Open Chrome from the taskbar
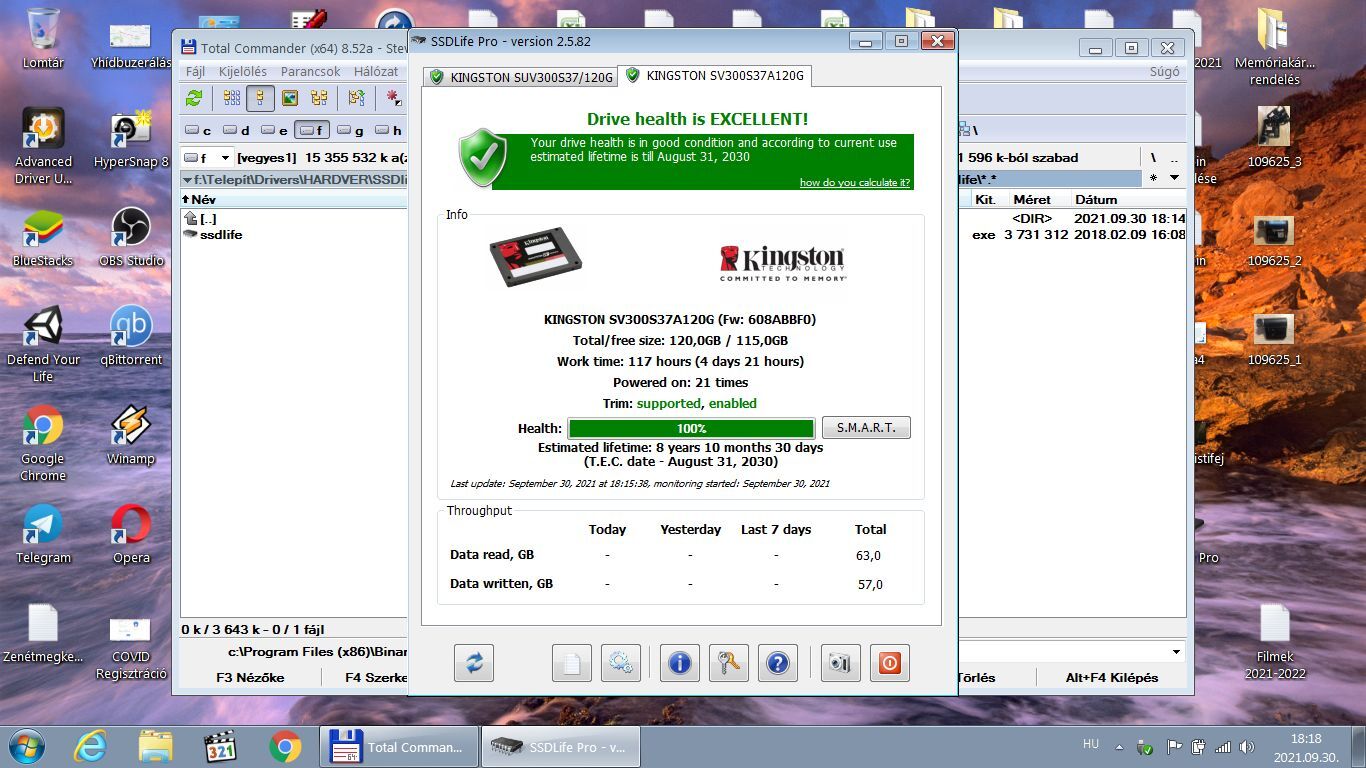This screenshot has width=1366, height=768. tap(285, 747)
